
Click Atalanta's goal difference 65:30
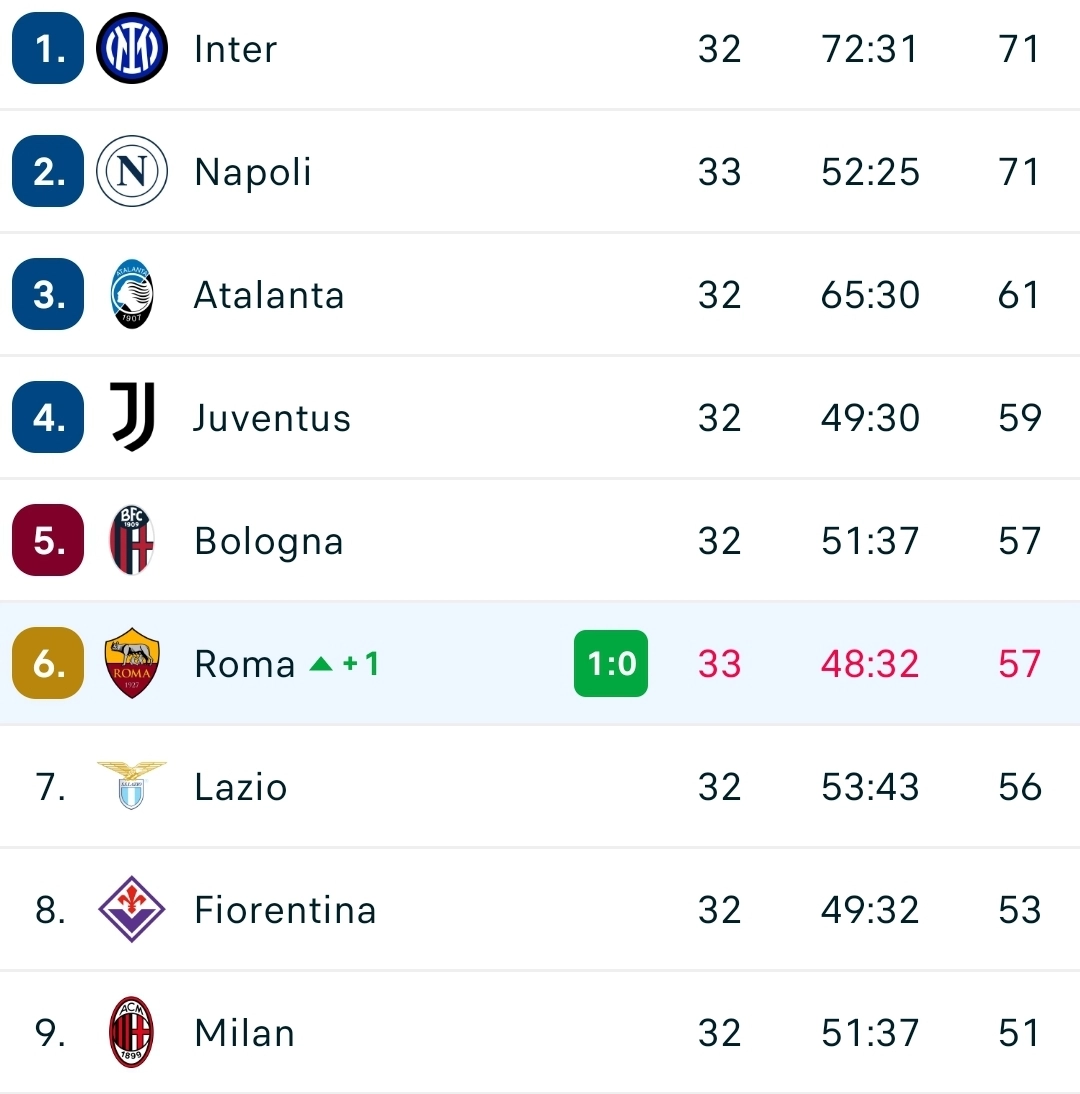click(x=870, y=294)
